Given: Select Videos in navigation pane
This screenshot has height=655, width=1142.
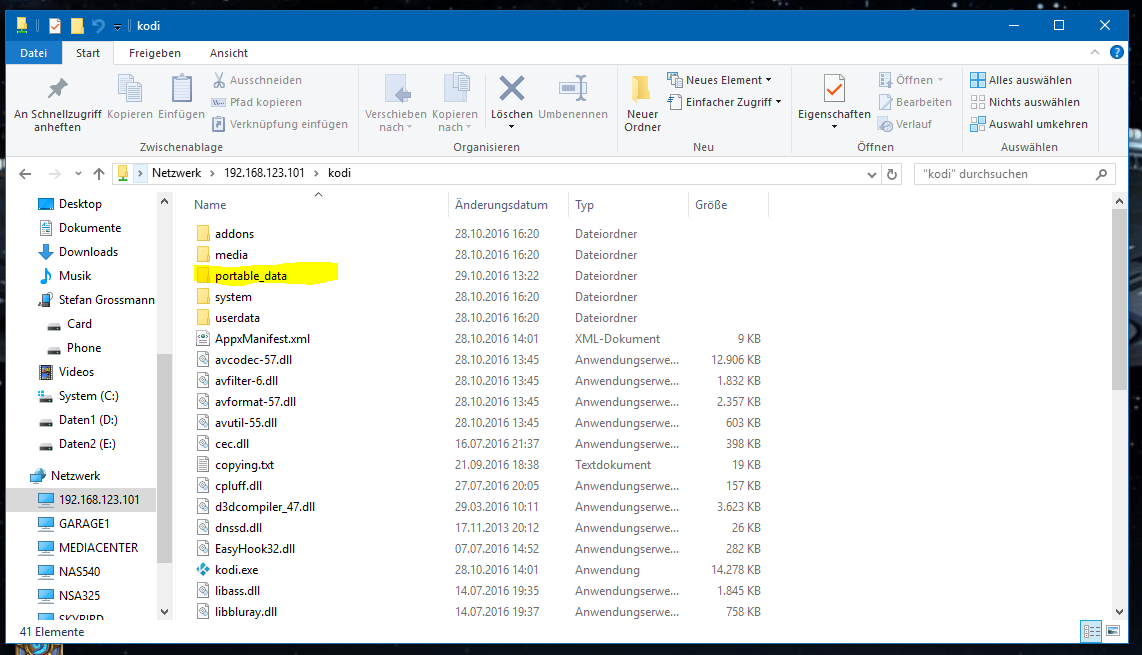Looking at the screenshot, I should click(76, 372).
